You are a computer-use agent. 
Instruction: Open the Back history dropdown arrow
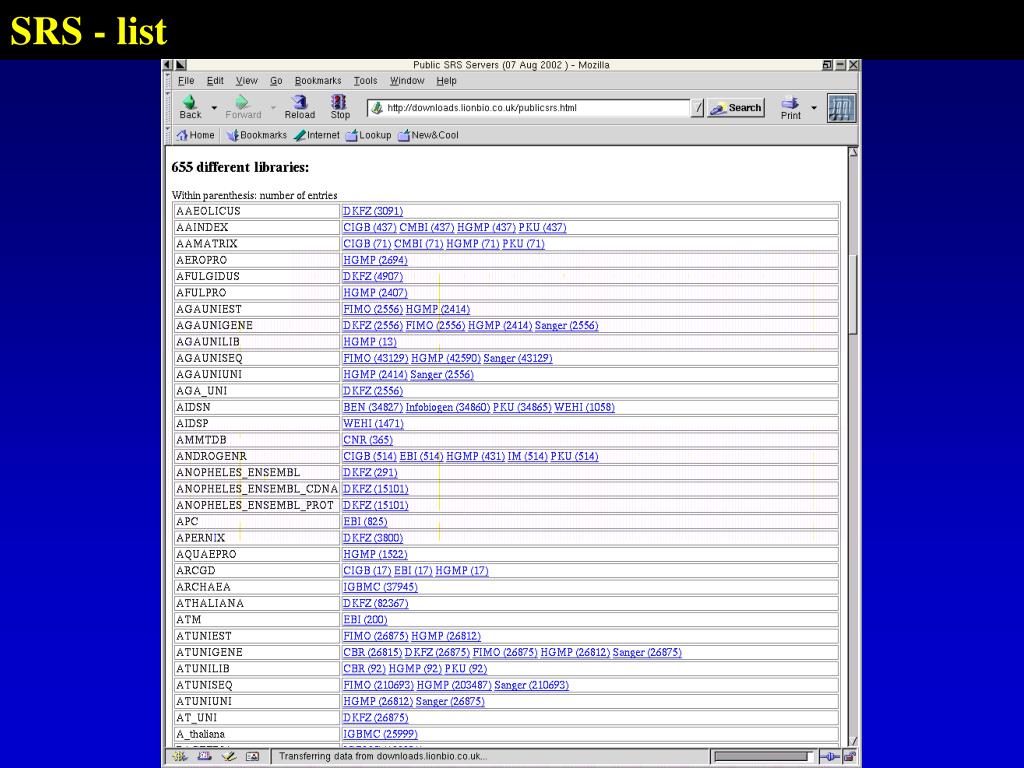click(214, 108)
